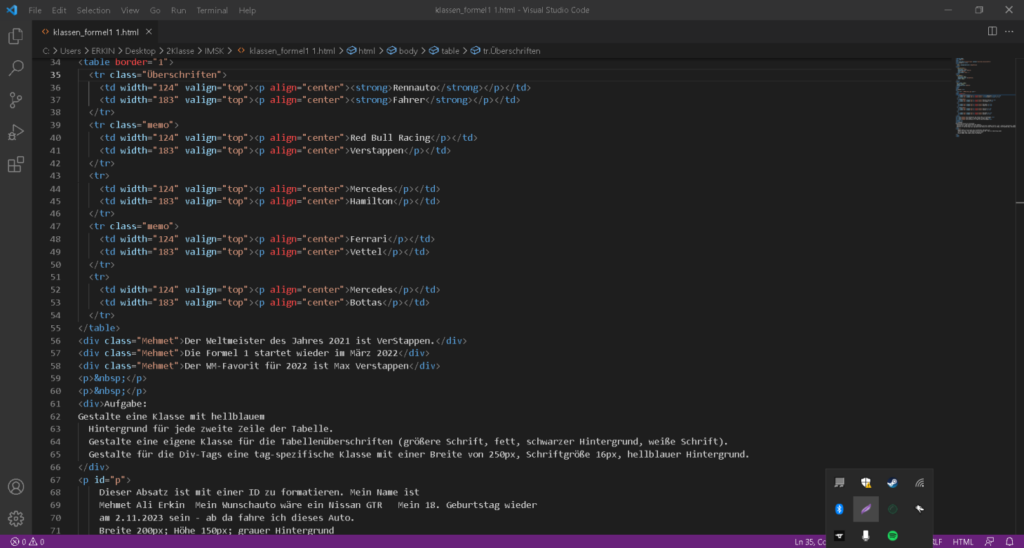Click the Accounts icon in activity bar

[x=16, y=487]
